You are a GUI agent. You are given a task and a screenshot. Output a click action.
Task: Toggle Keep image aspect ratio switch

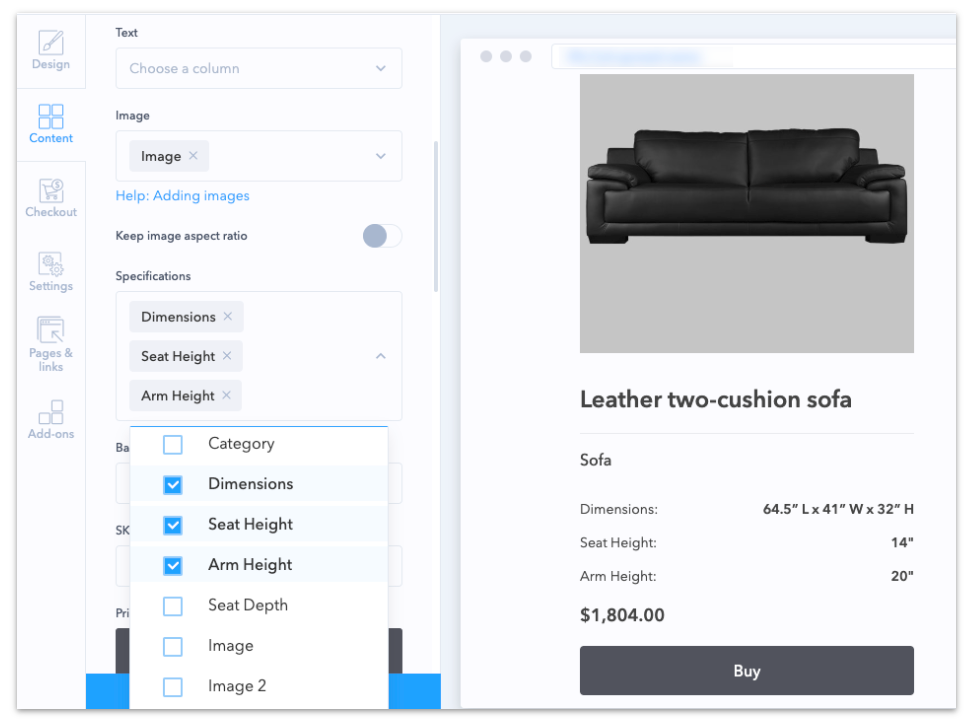click(x=381, y=236)
